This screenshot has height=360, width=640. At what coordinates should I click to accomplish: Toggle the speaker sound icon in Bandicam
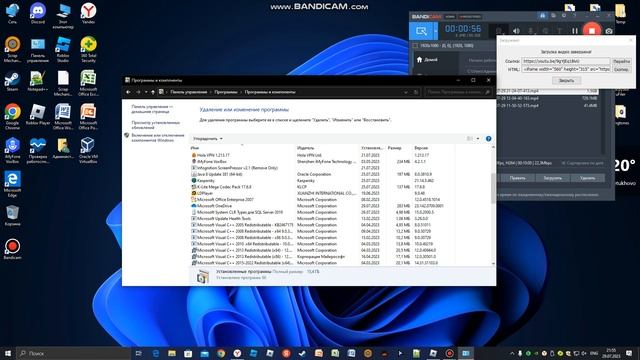pos(516,31)
